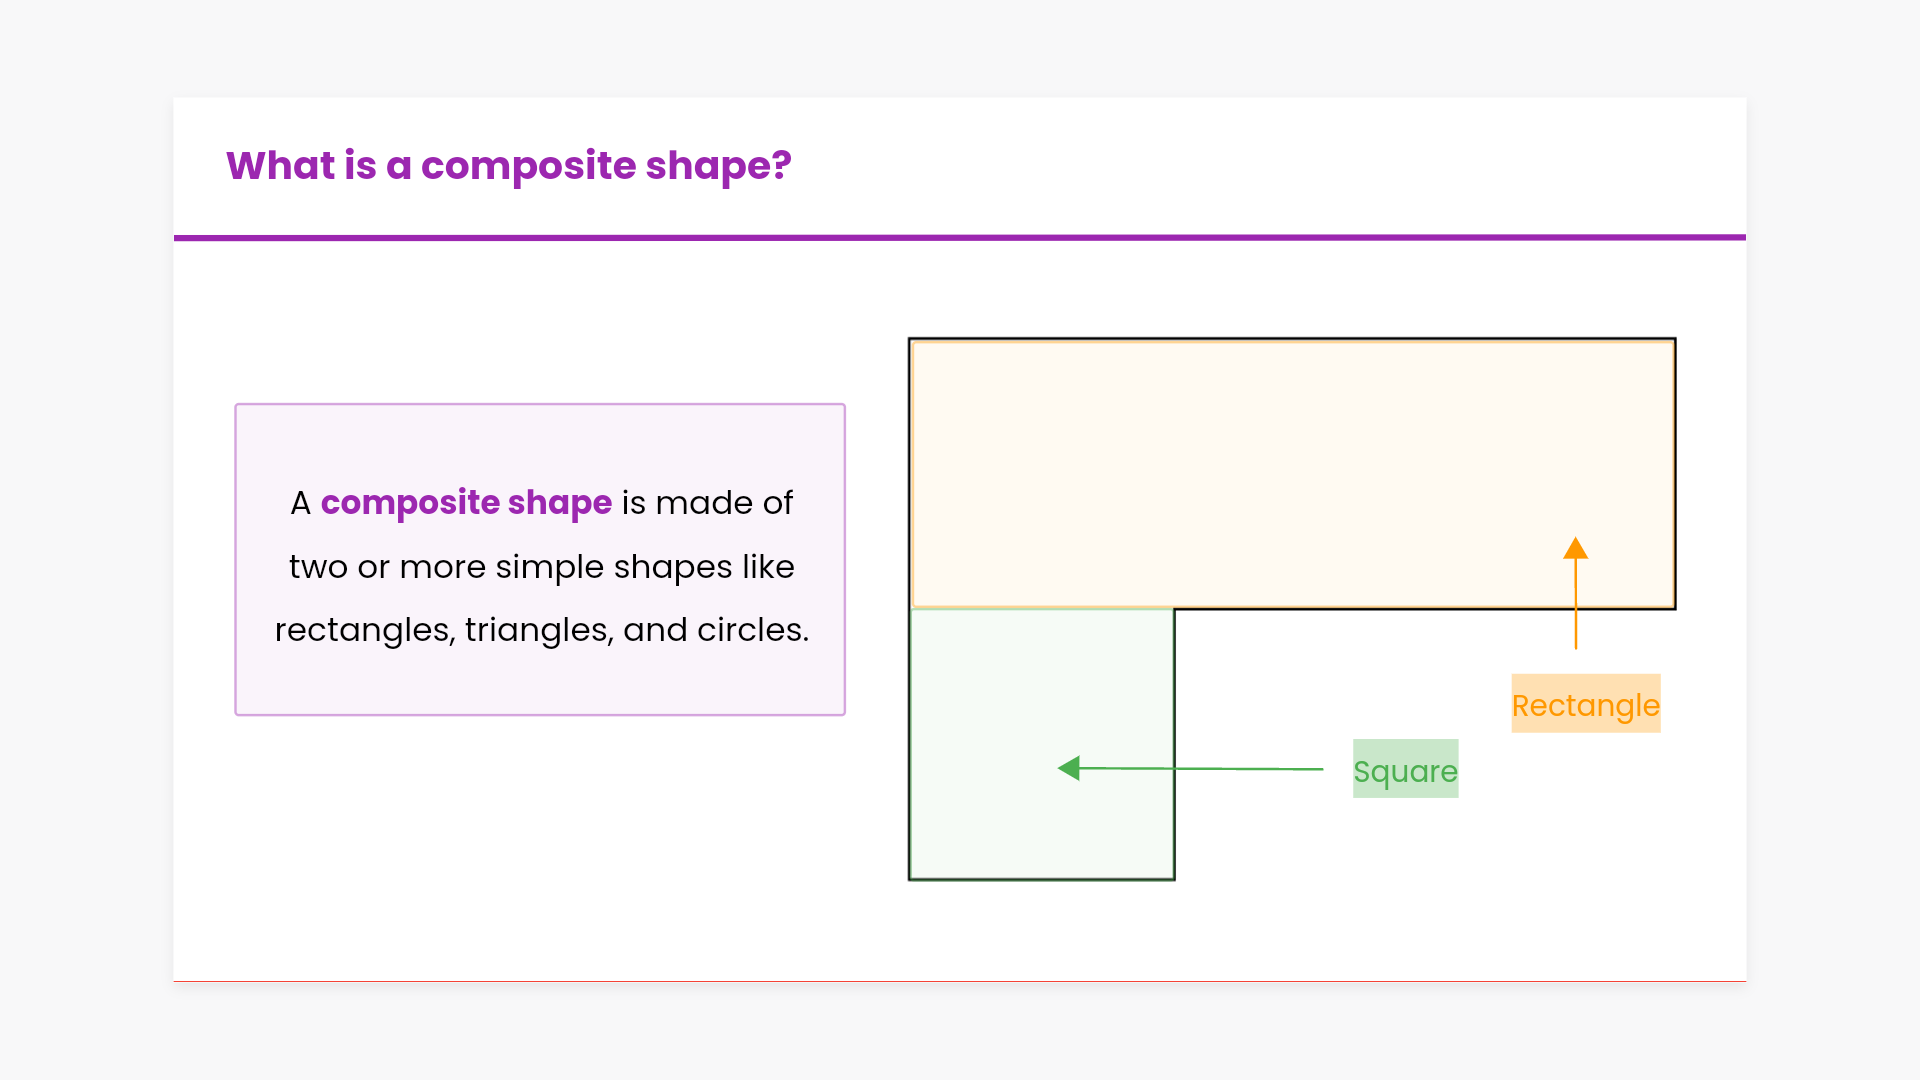Click the word 'rectangles' in the definition
Viewport: 1920px width, 1080px height.
pos(362,630)
